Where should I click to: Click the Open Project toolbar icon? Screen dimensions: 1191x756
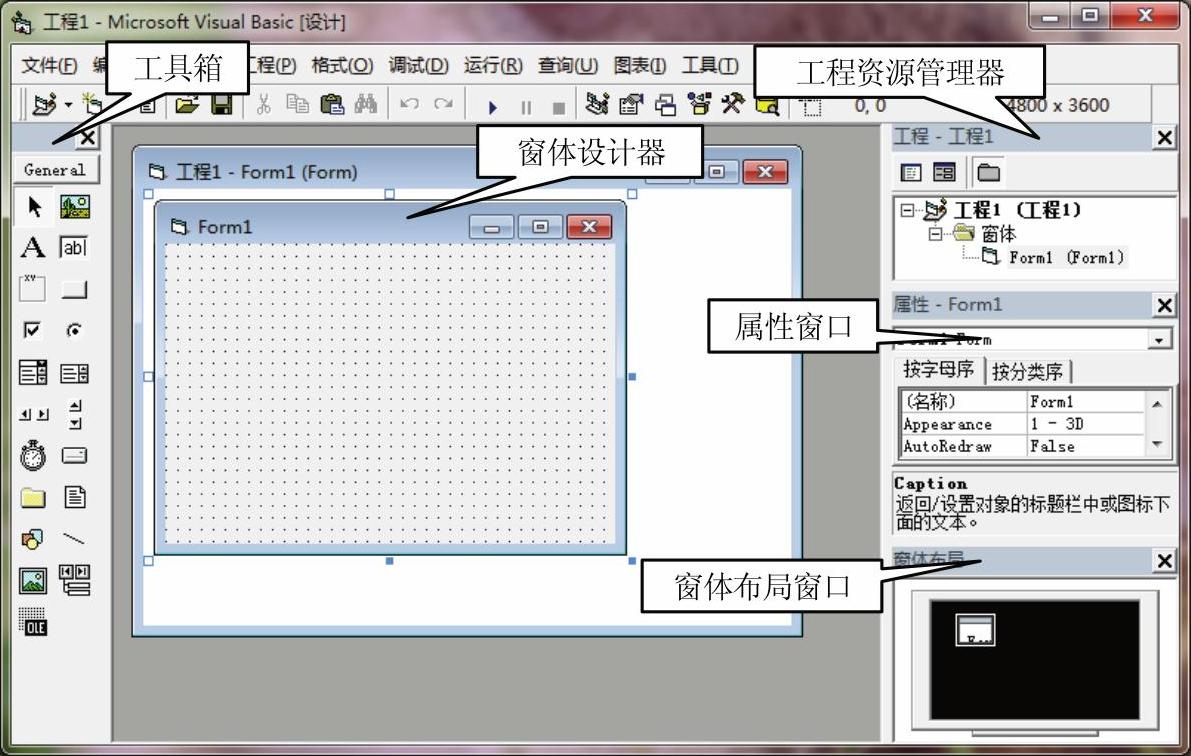pyautogui.click(x=187, y=104)
